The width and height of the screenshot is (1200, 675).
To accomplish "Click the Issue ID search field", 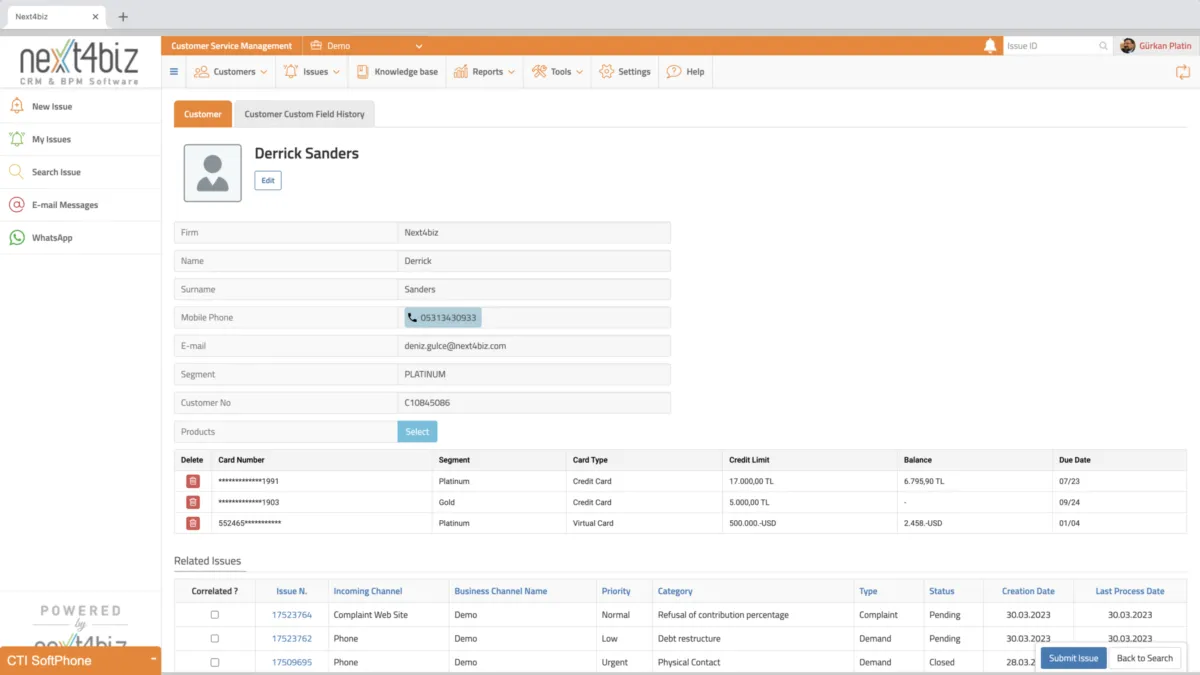I will [x=1050, y=46].
